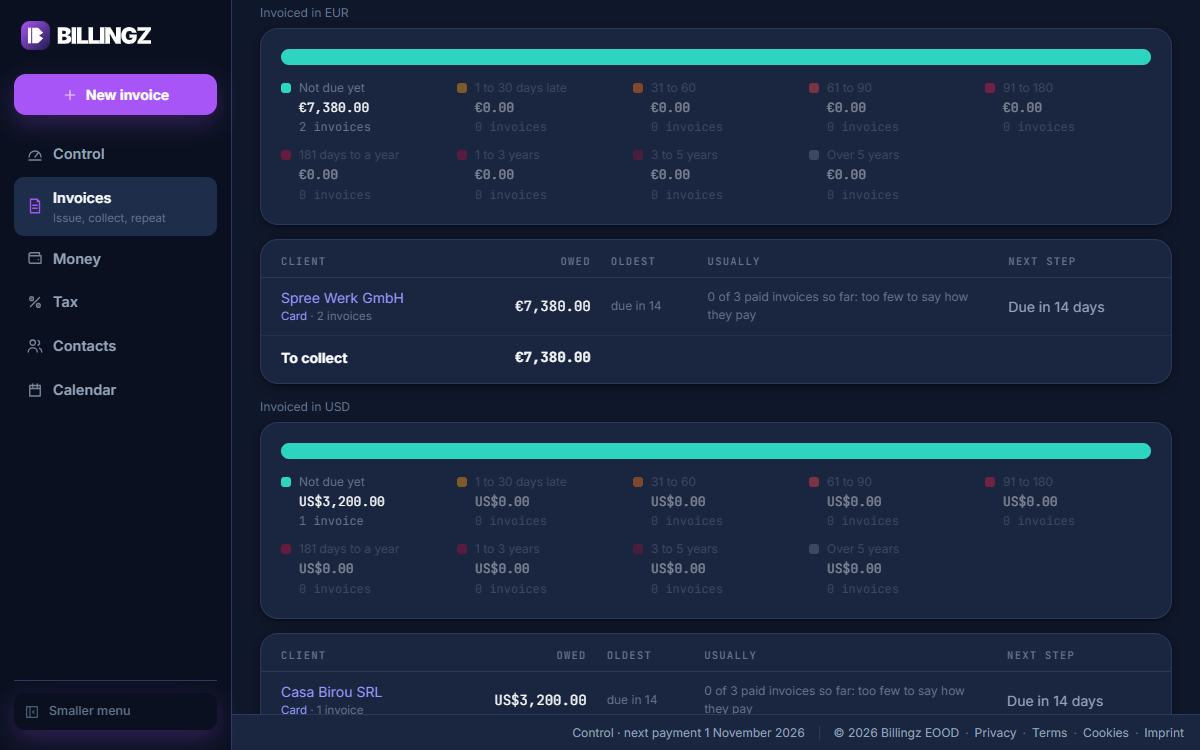Open client Casa Birou SRL

[x=331, y=692]
